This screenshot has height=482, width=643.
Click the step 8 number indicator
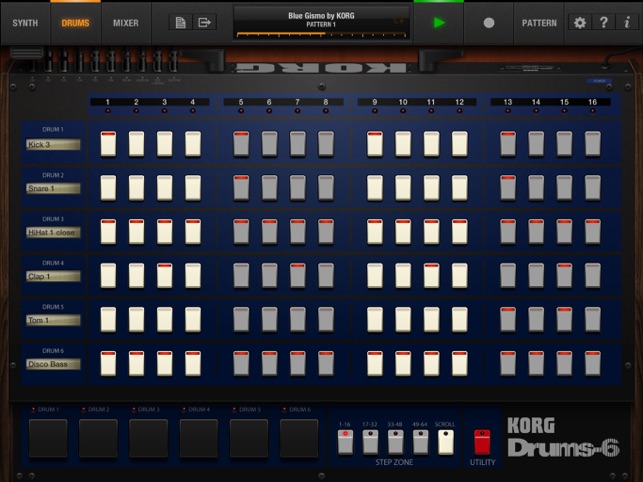(x=326, y=102)
